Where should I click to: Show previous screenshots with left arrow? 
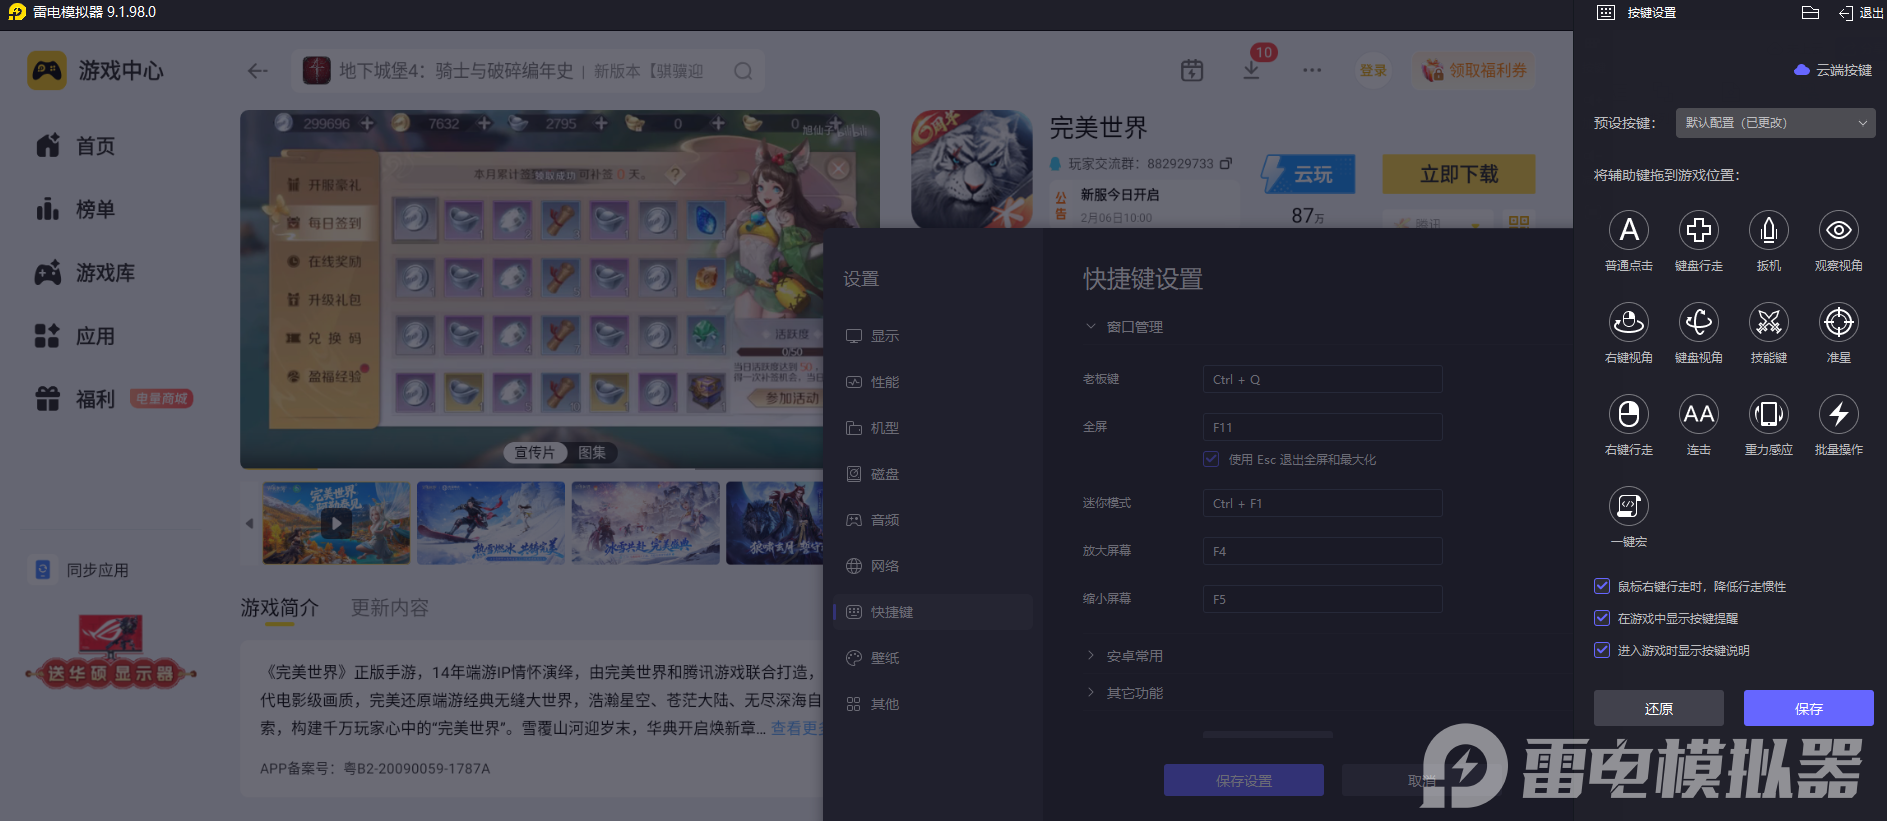tap(249, 523)
